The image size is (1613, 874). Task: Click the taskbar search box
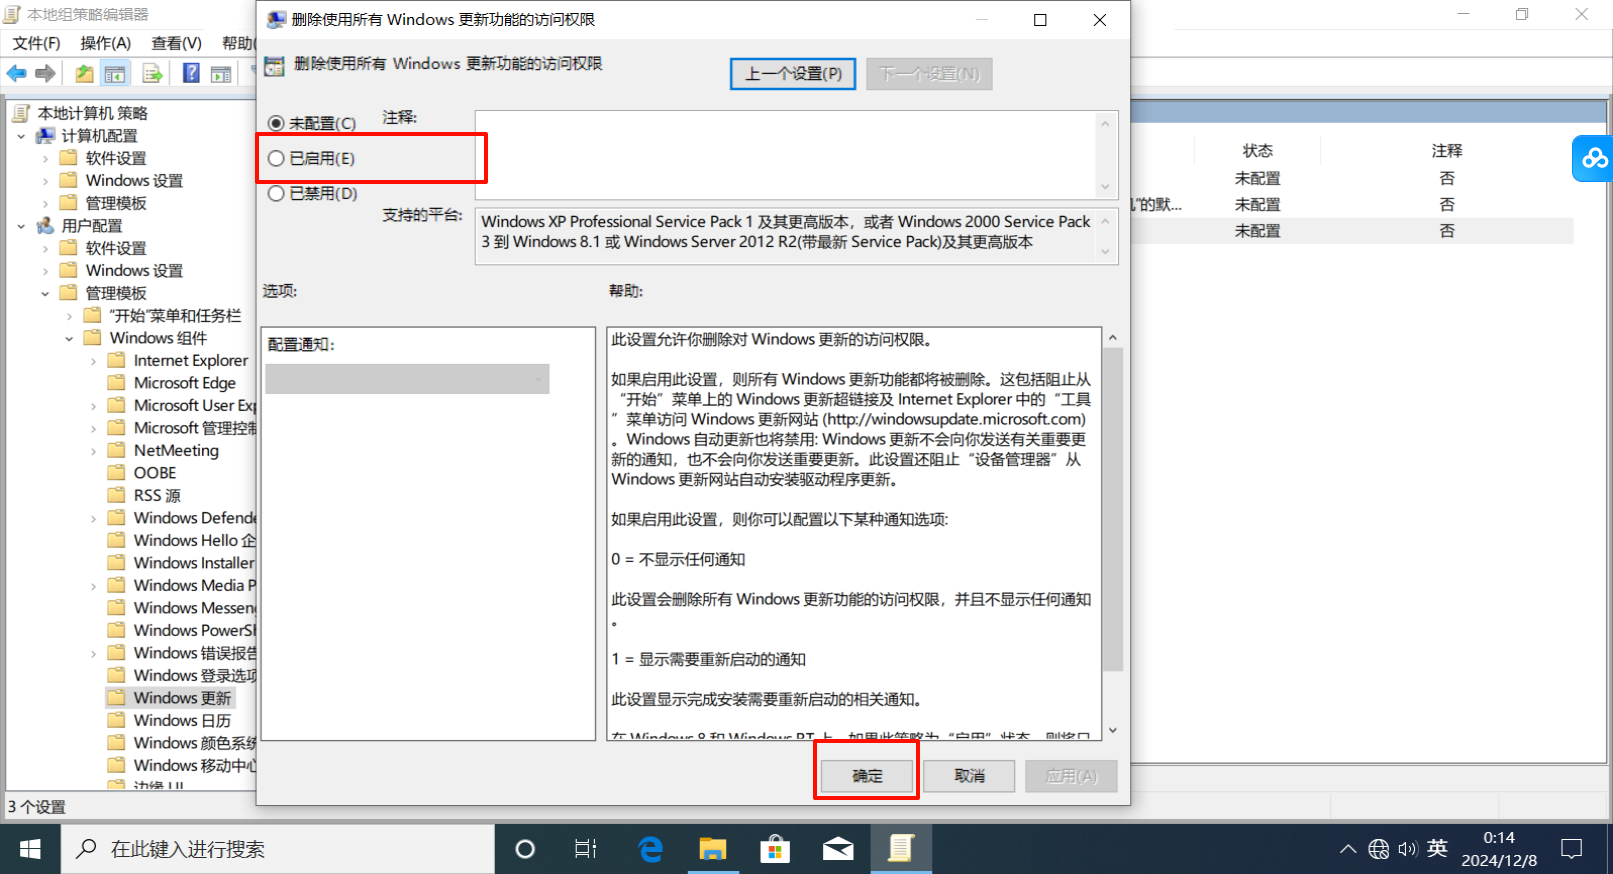(278, 849)
